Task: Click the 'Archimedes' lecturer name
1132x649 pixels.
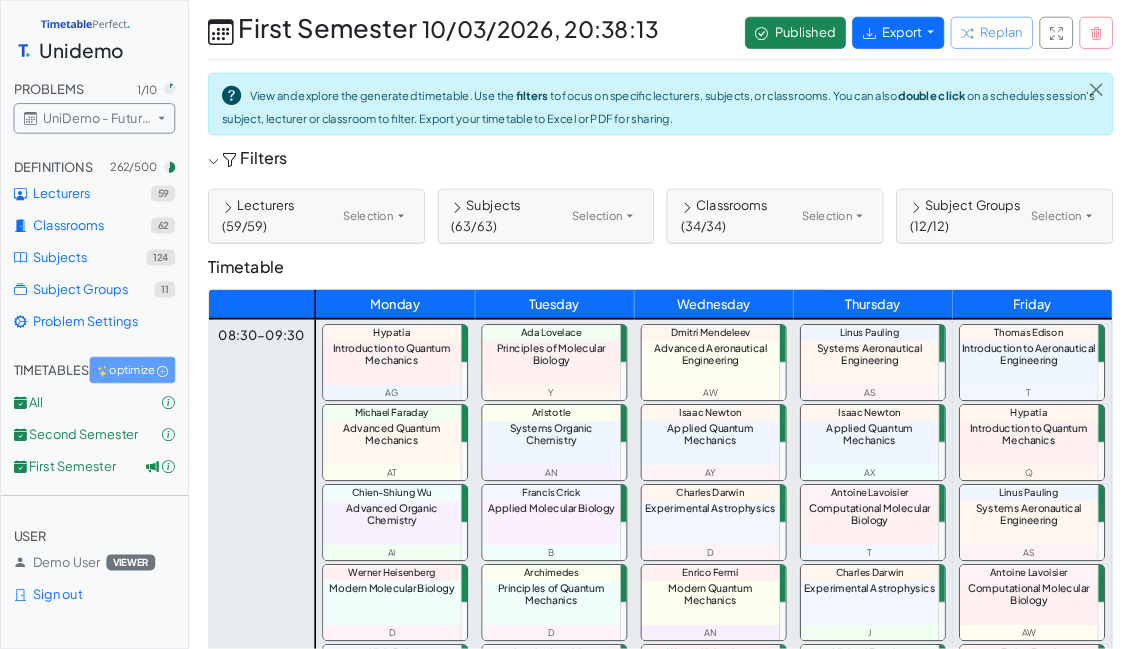Action: pos(551,573)
